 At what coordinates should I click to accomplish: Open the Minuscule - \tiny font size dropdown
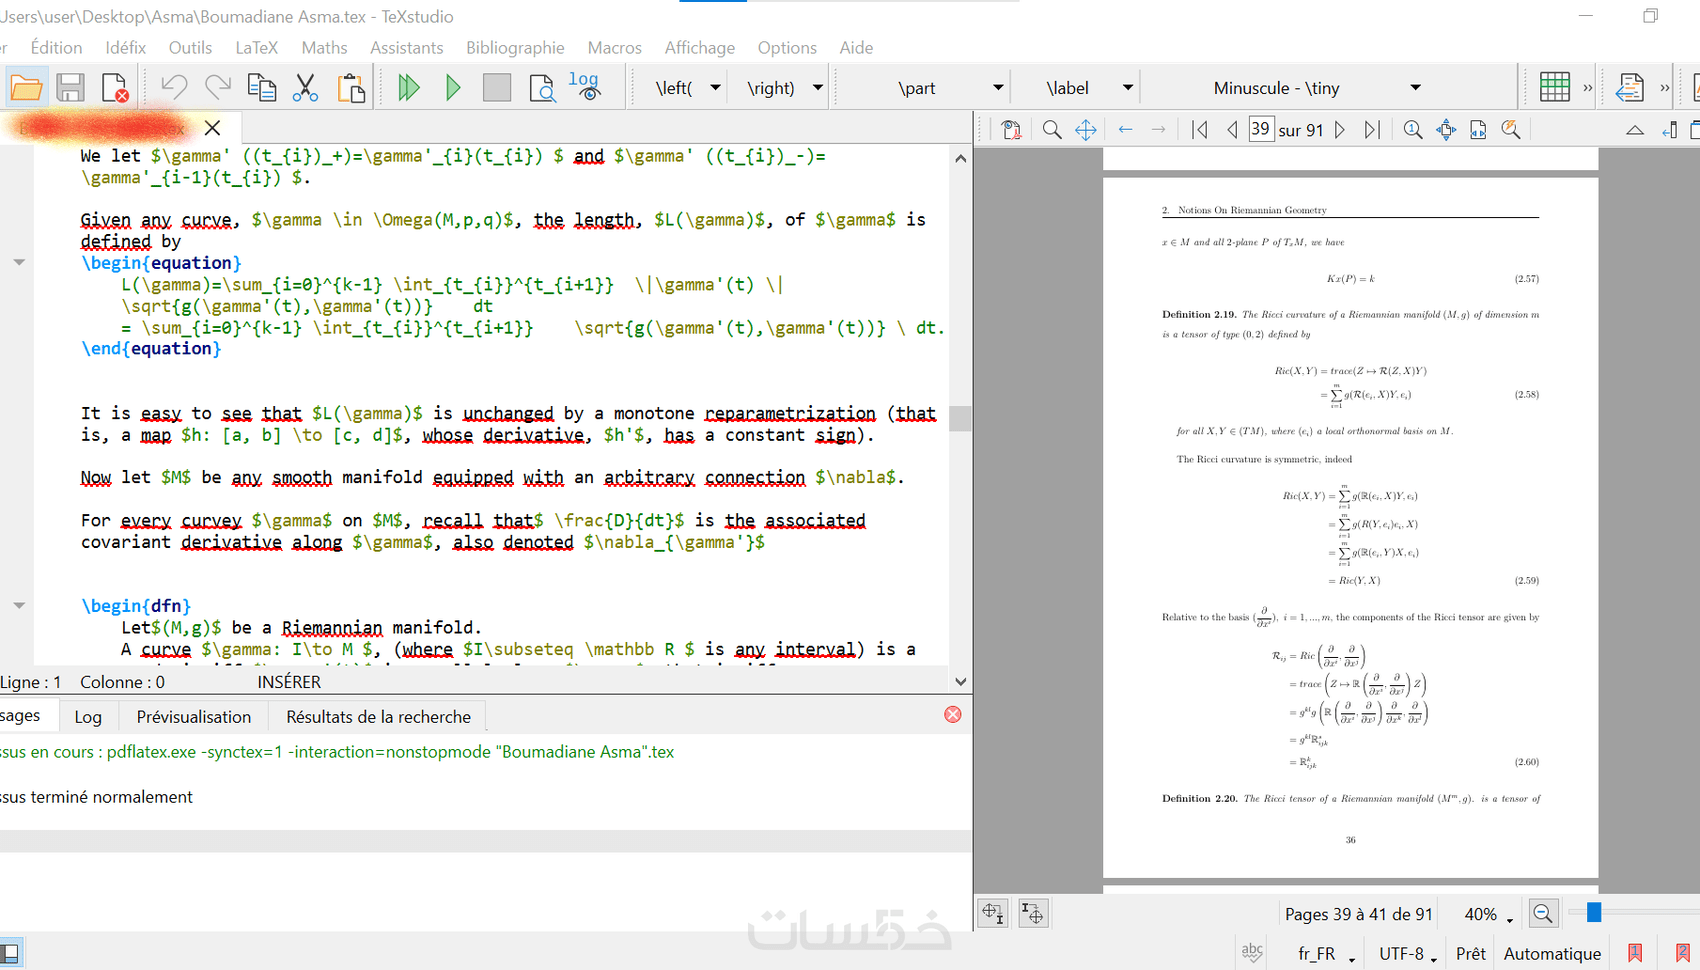point(1415,88)
